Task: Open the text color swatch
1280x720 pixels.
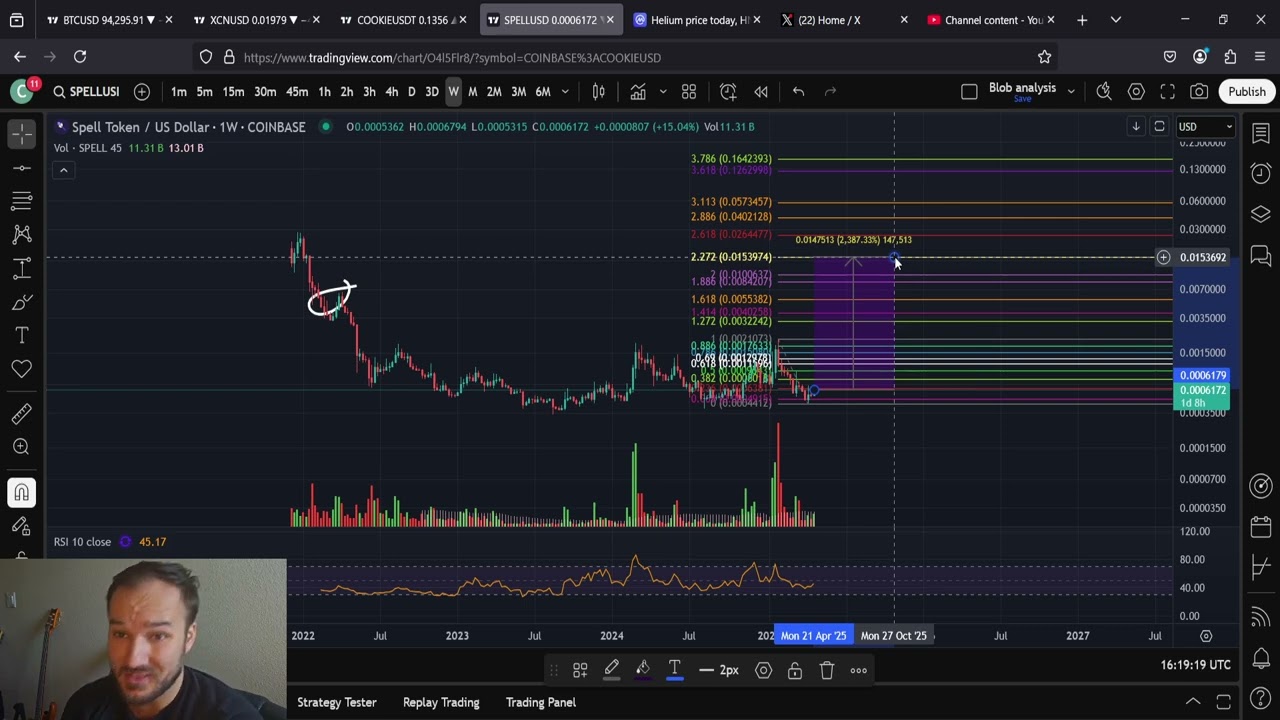Action: click(675, 670)
